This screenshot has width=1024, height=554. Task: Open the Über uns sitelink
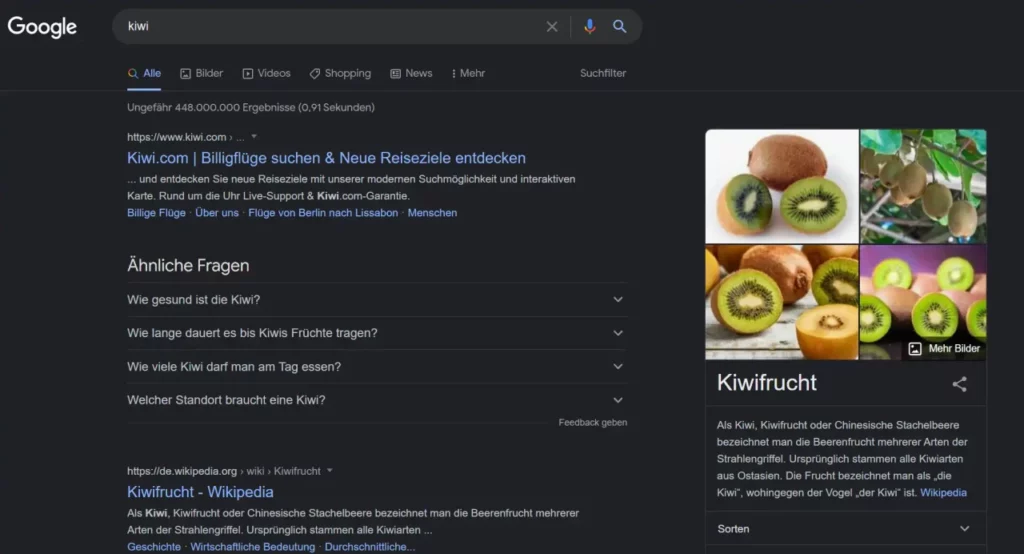[217, 213]
